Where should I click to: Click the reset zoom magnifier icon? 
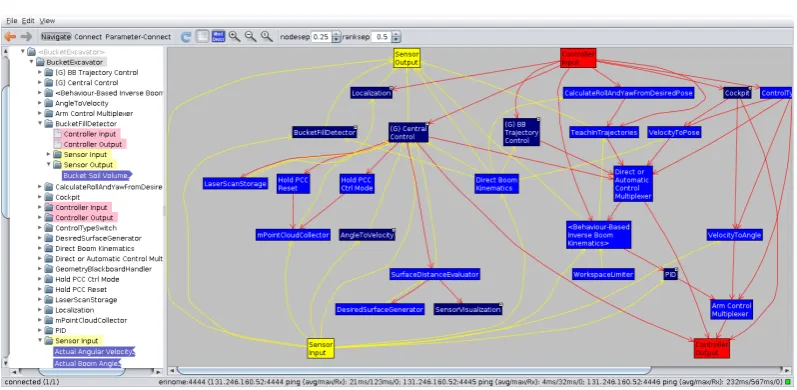click(x=267, y=37)
